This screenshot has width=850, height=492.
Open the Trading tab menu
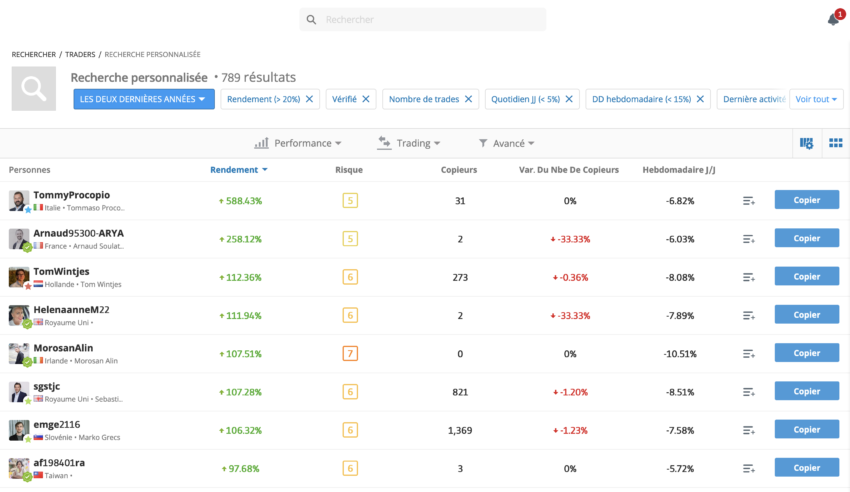point(409,143)
